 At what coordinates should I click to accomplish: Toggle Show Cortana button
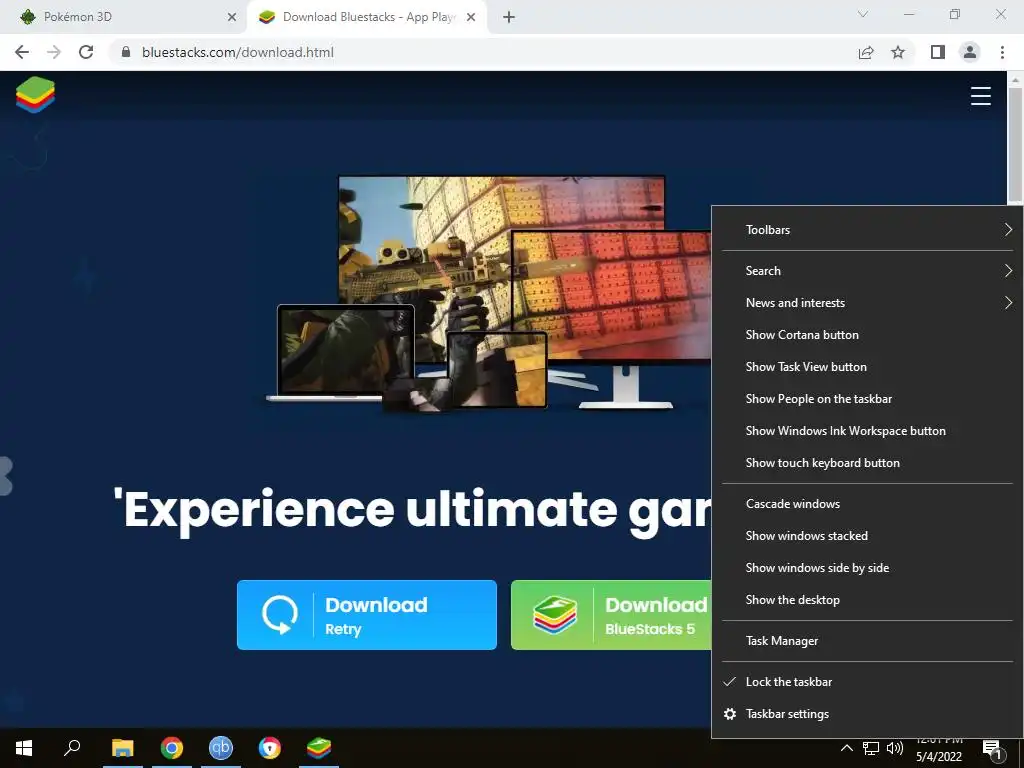[867, 334]
